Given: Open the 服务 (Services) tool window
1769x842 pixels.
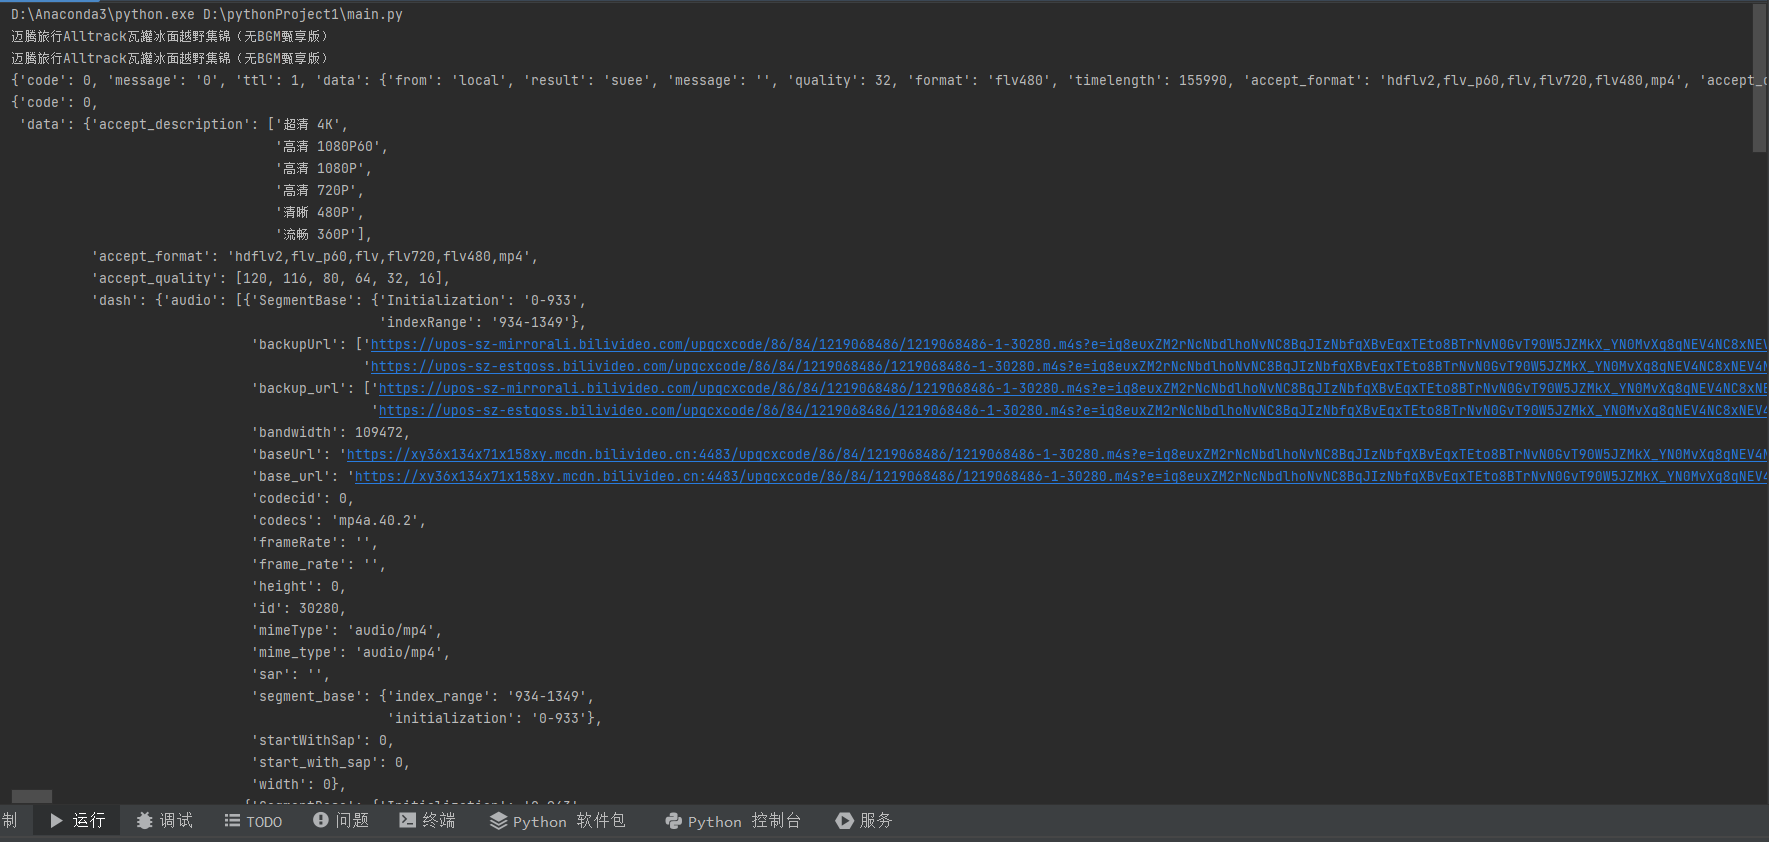Looking at the screenshot, I should (864, 821).
